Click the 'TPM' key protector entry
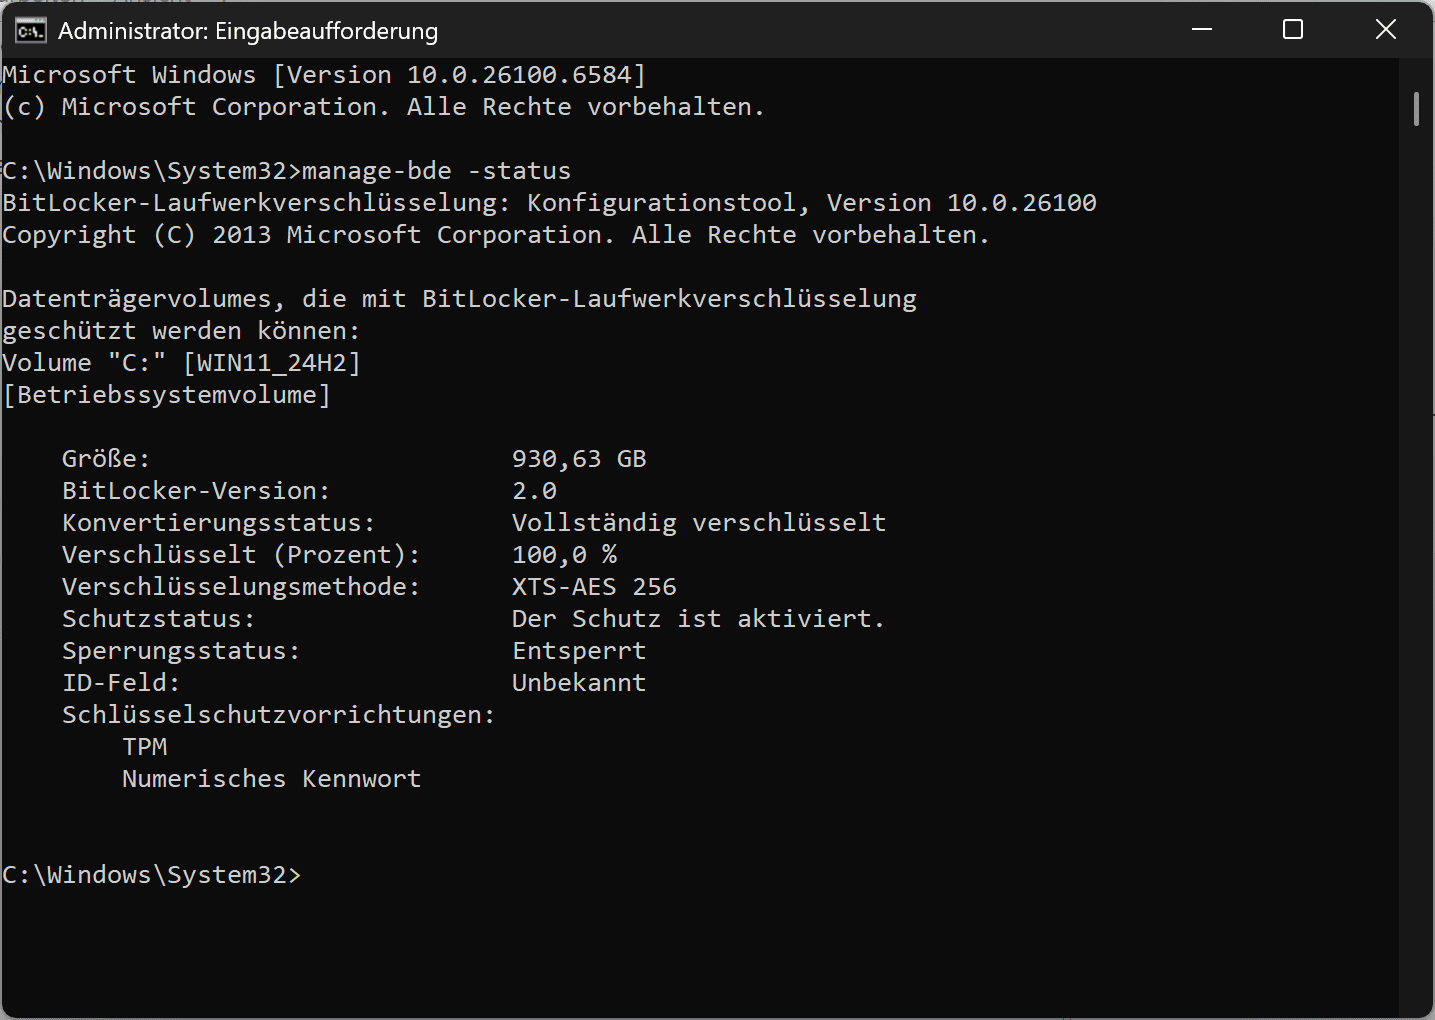1435x1020 pixels. click(145, 747)
